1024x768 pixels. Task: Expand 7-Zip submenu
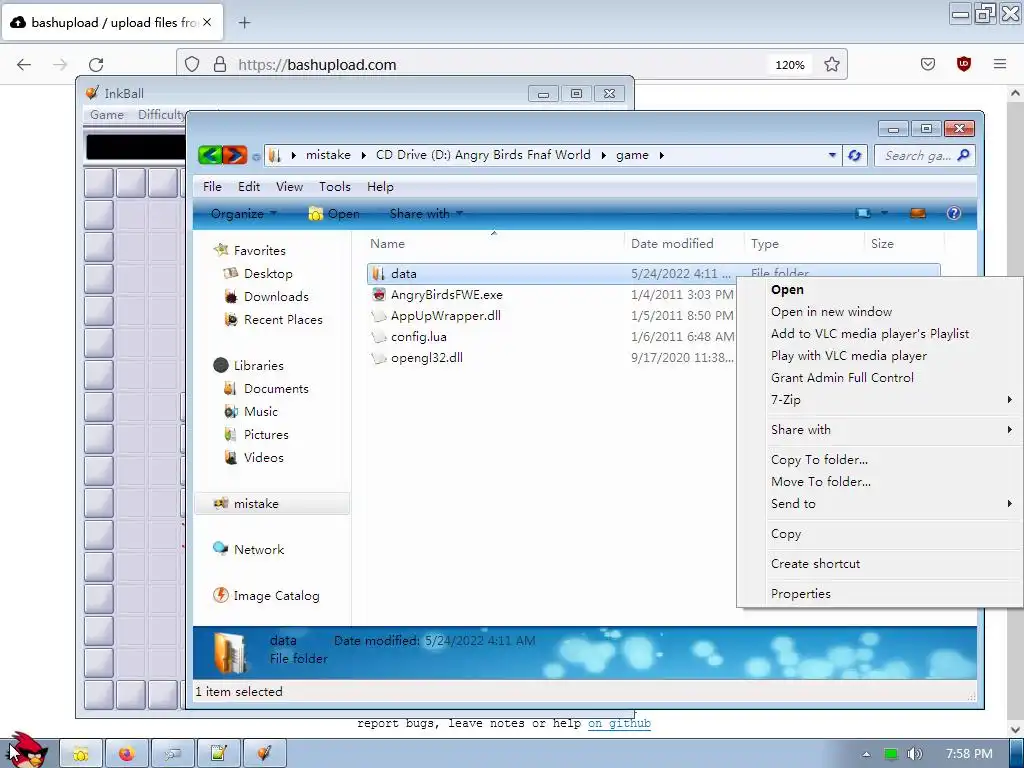click(x=879, y=400)
